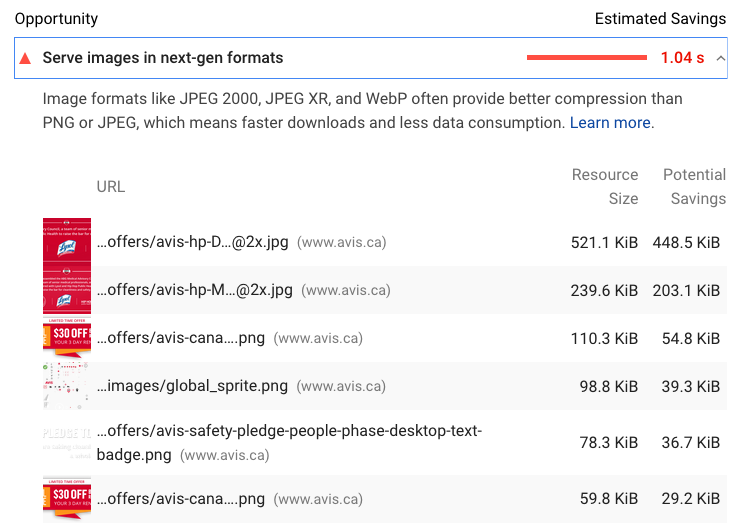
Task: Click the Estimated Savings column header
Action: click(x=660, y=19)
